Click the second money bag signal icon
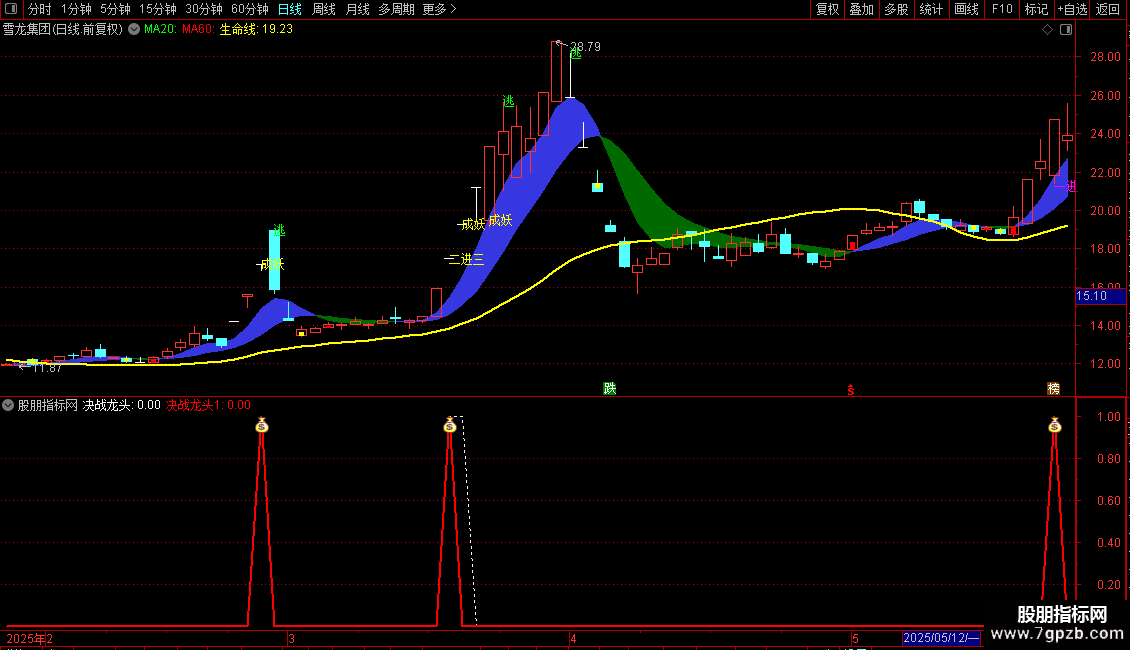Image resolution: width=1130 pixels, height=650 pixels. 449,425
